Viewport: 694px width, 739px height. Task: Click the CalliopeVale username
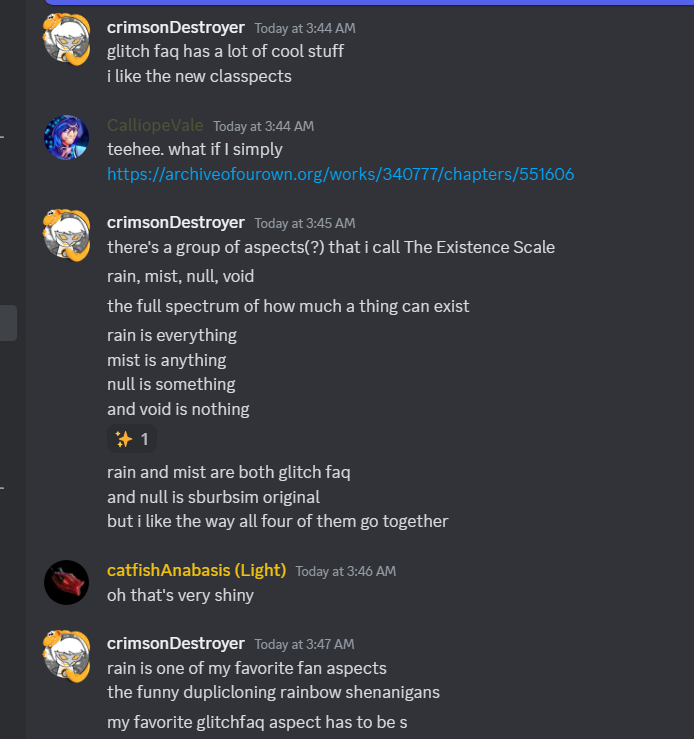[155, 125]
